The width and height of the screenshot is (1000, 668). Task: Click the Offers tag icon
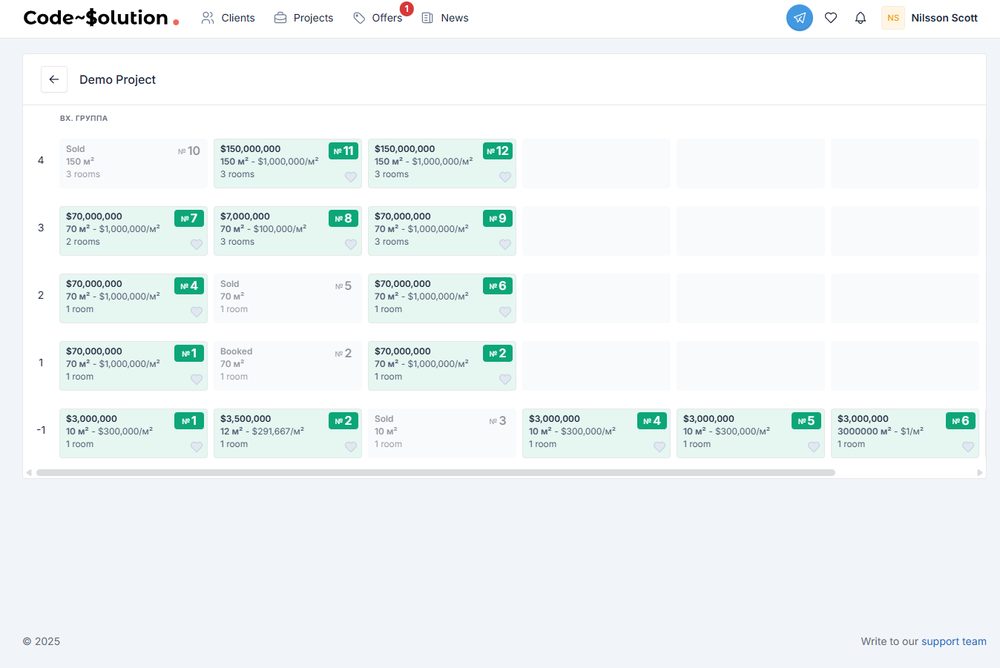coord(359,18)
